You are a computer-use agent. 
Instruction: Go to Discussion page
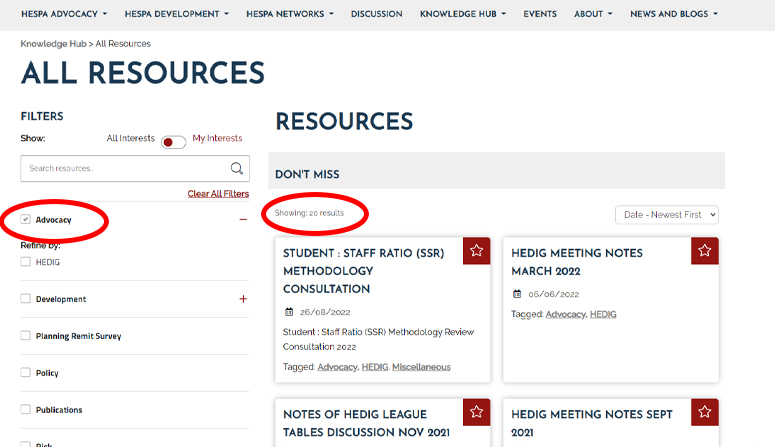377,14
